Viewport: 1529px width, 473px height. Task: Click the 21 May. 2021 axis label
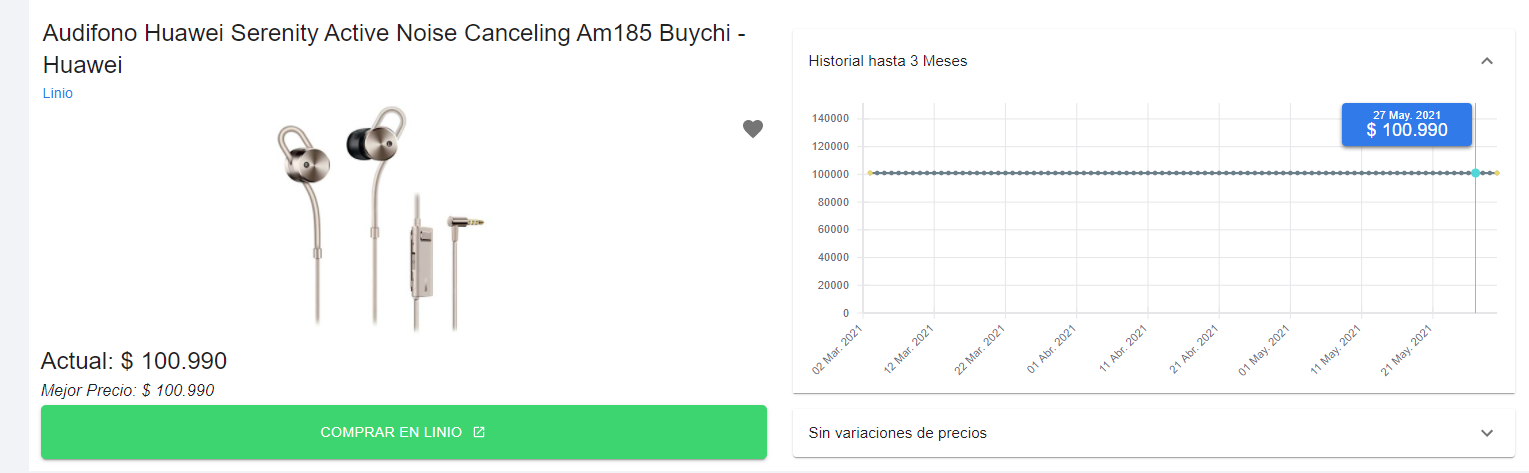pyautogui.click(x=1408, y=349)
